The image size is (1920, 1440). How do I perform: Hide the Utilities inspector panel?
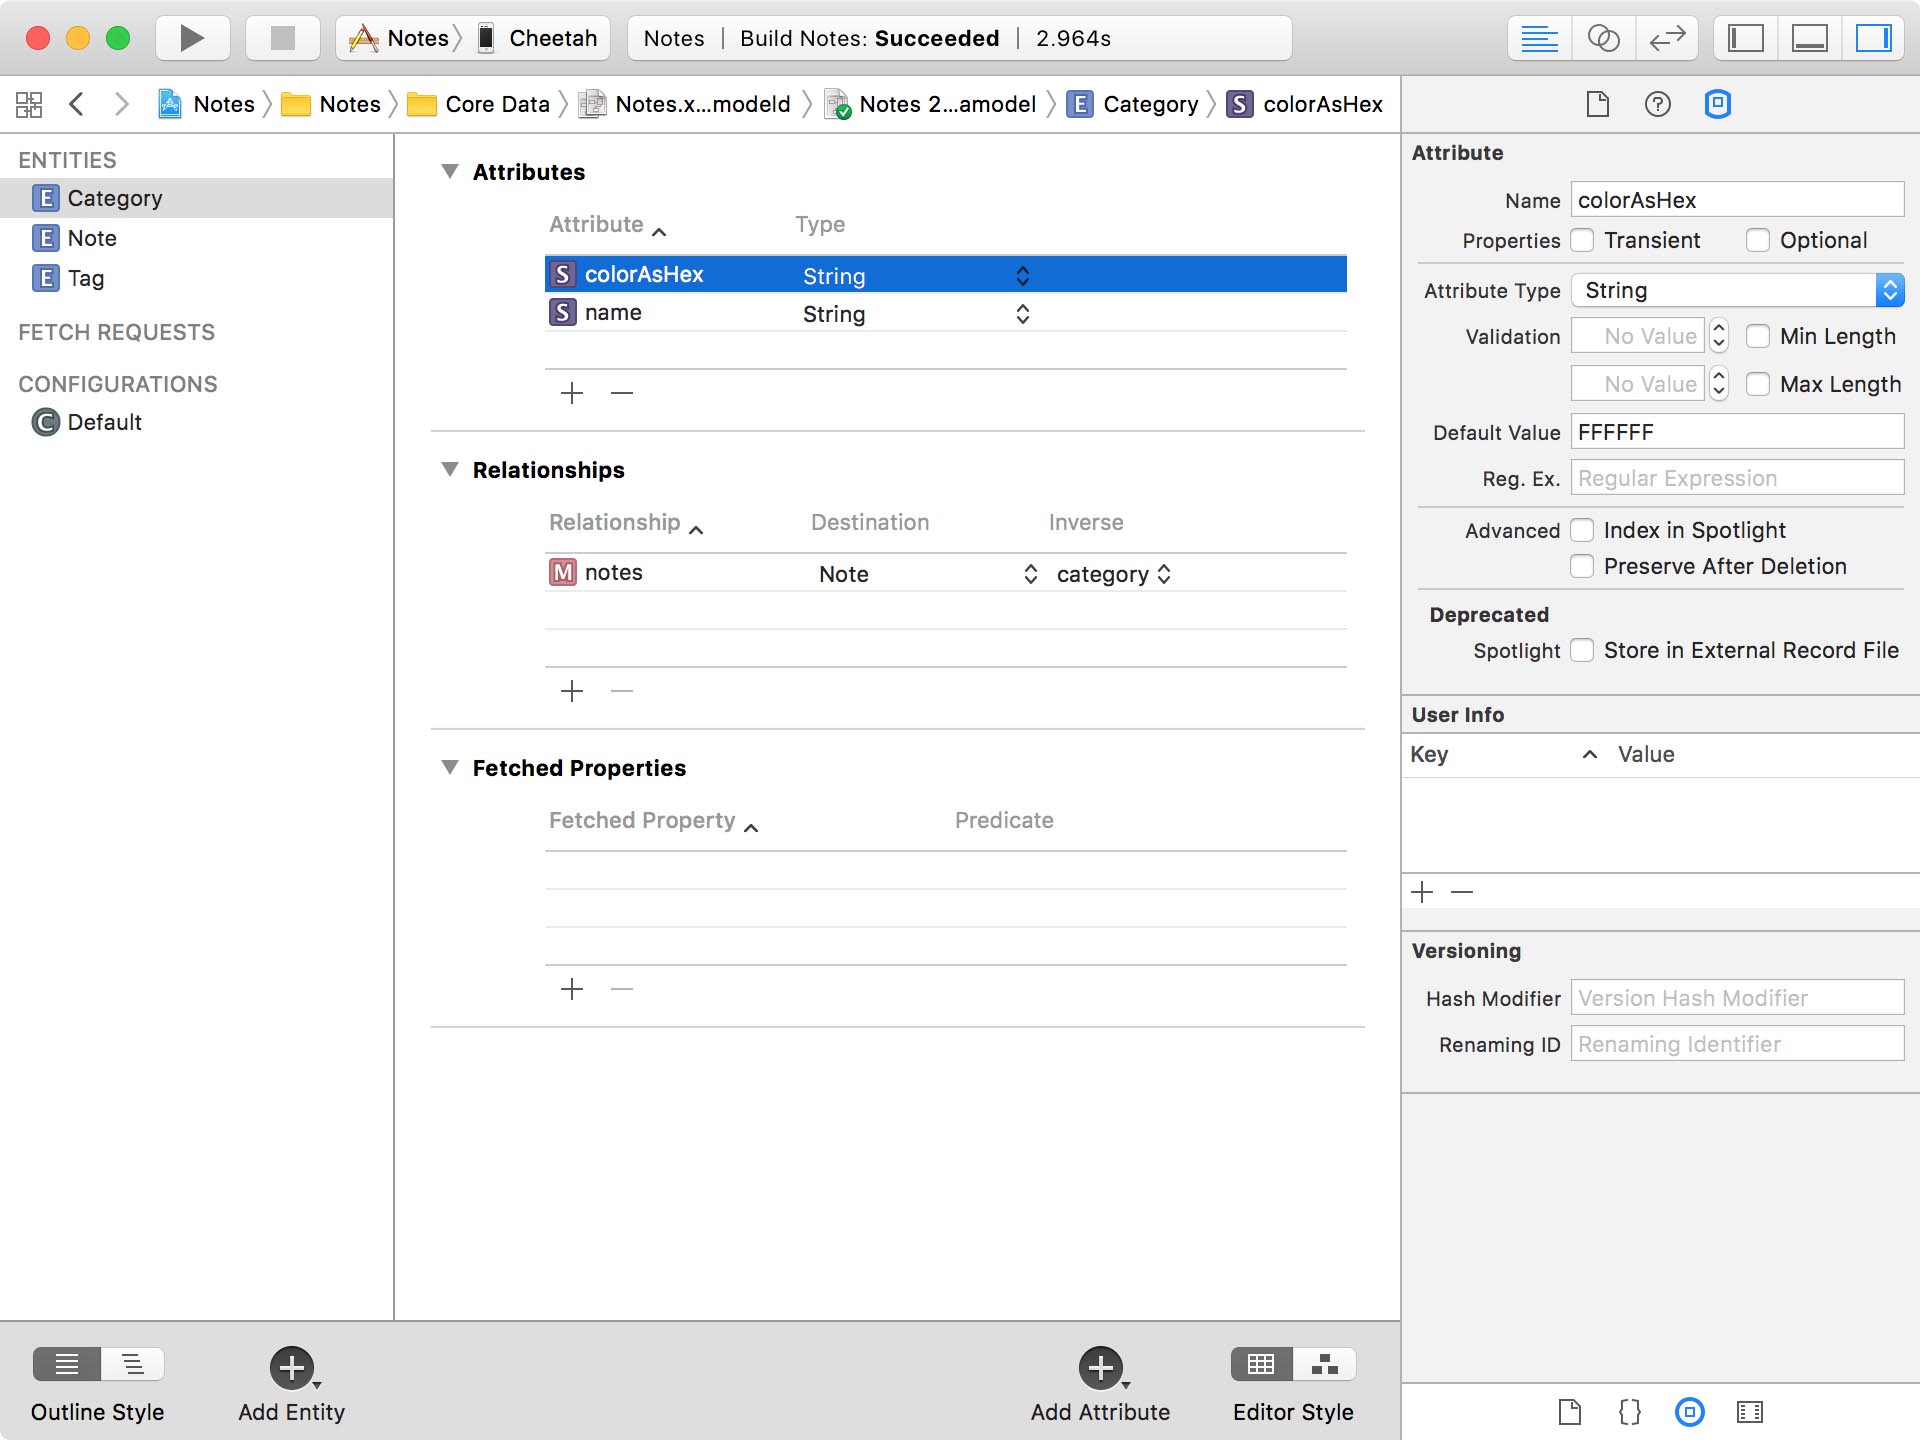click(x=1875, y=38)
